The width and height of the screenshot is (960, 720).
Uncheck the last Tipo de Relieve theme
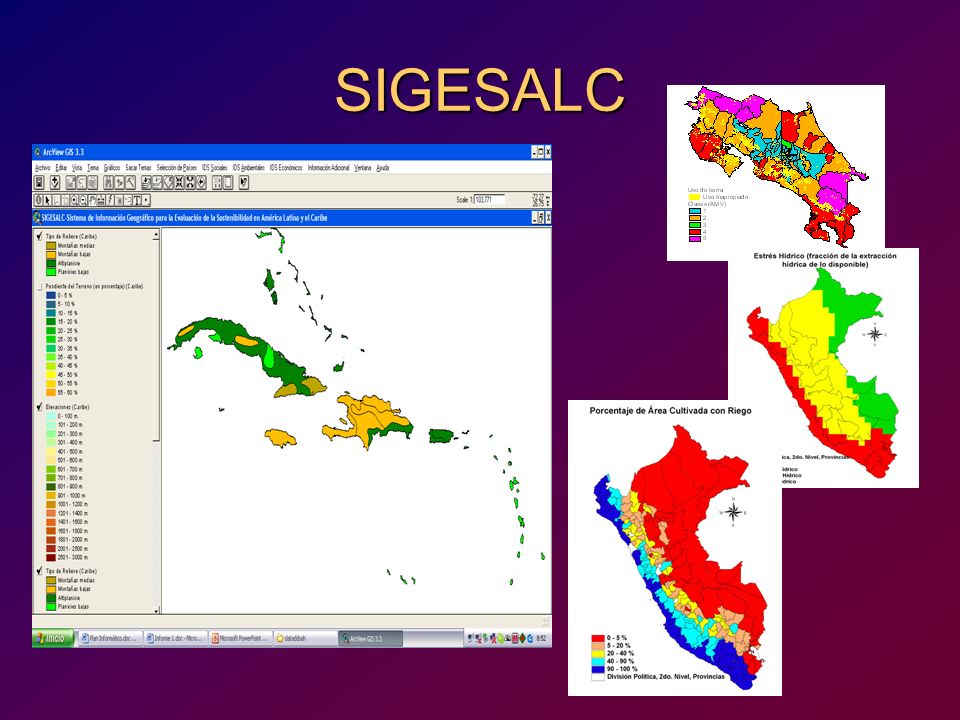pos(39,571)
